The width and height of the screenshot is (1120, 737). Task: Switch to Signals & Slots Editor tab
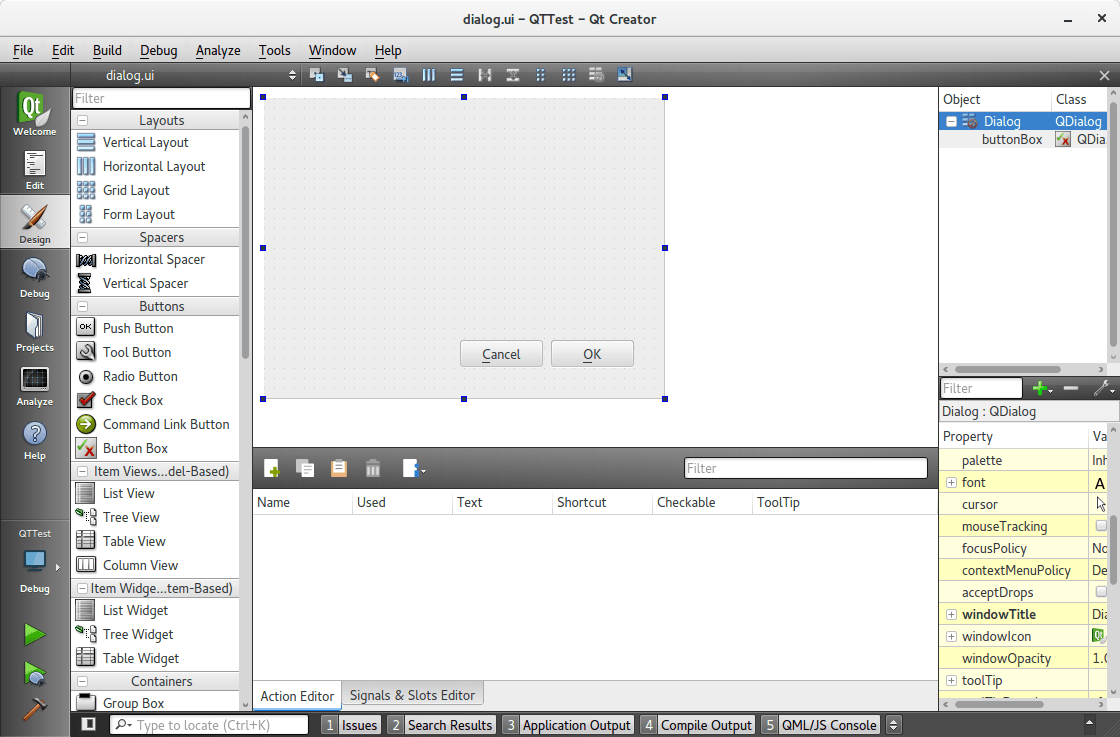[412, 695]
